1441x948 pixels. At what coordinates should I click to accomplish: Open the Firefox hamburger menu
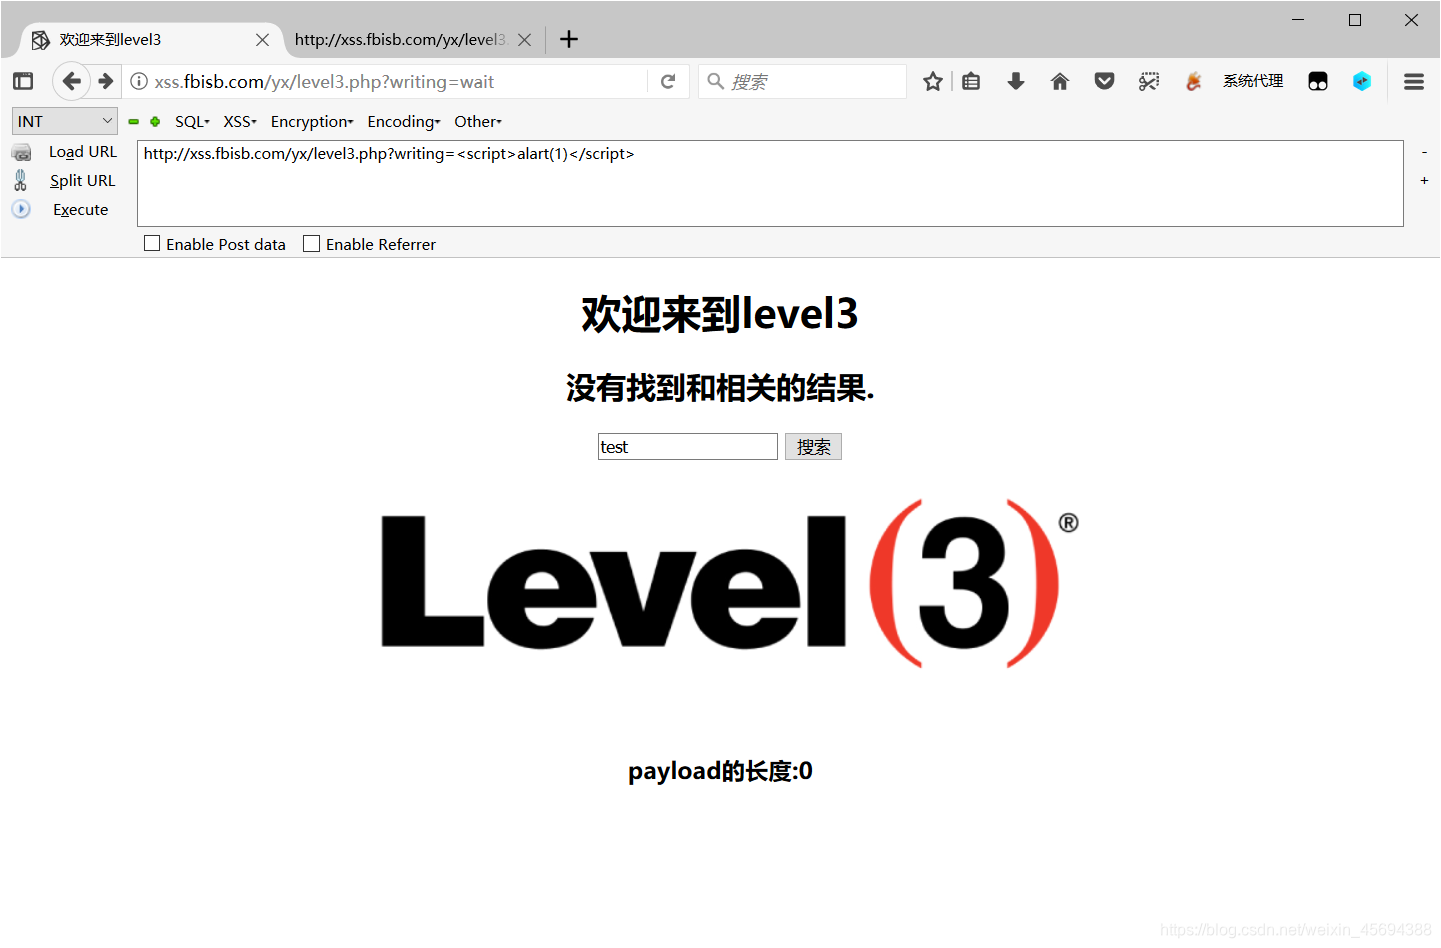1413,81
